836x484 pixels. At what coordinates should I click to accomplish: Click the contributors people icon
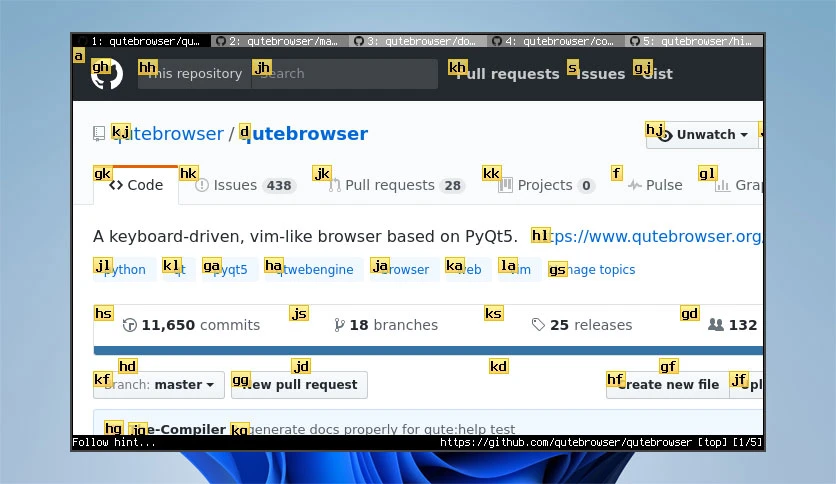(x=716, y=325)
